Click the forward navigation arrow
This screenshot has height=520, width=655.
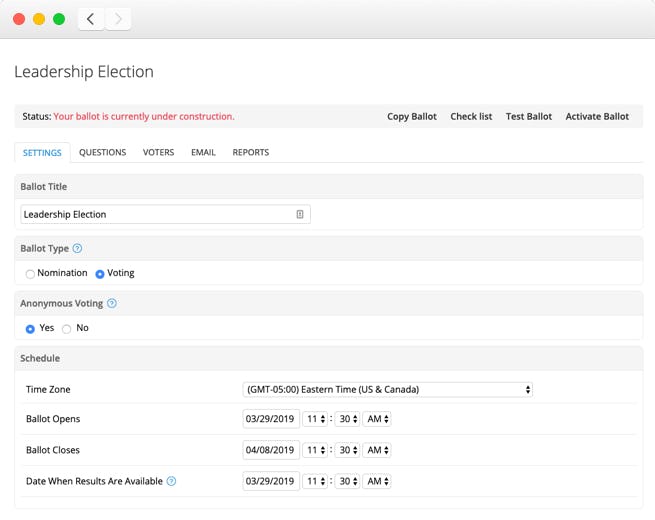pyautogui.click(x=118, y=19)
